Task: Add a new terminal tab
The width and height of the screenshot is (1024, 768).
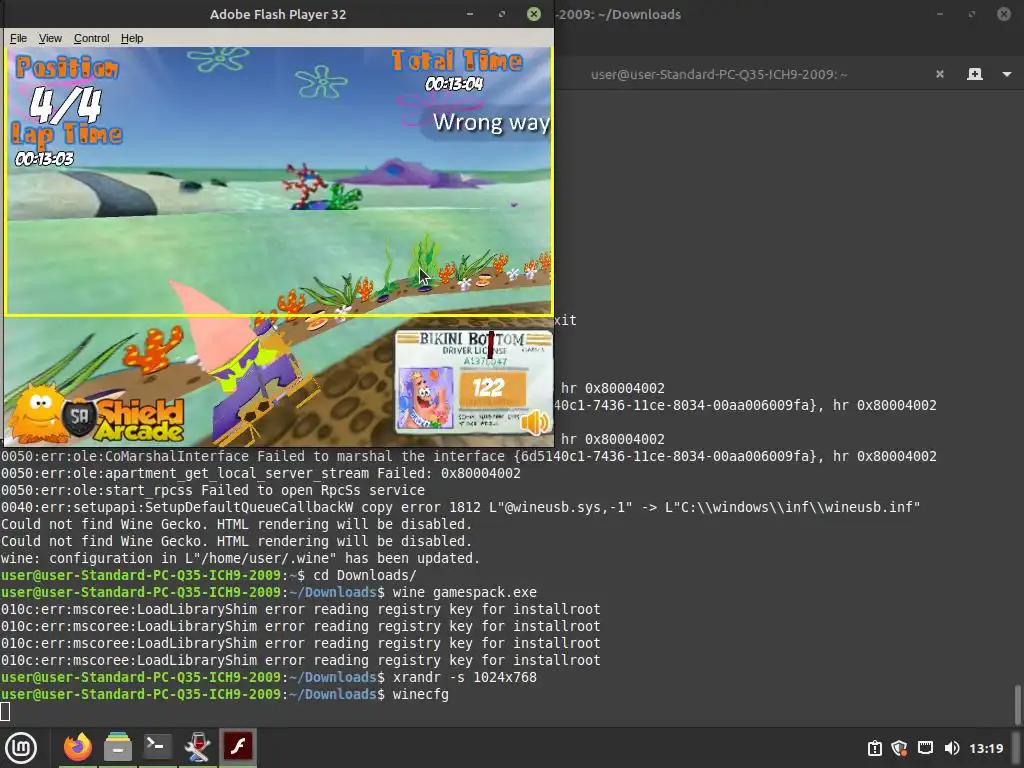Action: click(974, 74)
